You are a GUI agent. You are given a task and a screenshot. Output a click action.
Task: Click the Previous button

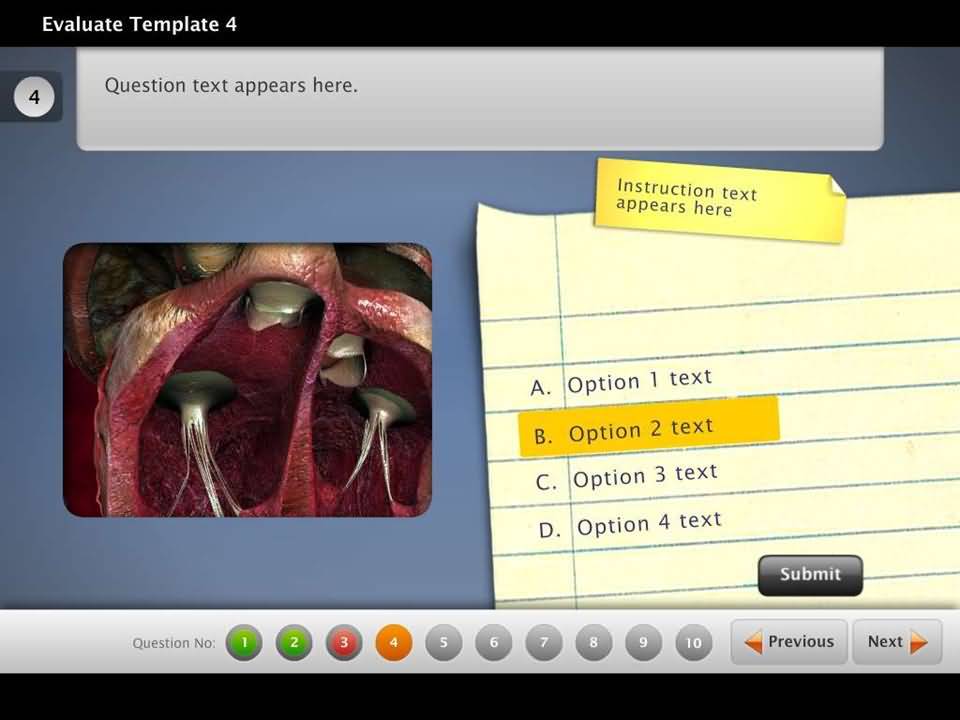pyautogui.click(x=789, y=642)
